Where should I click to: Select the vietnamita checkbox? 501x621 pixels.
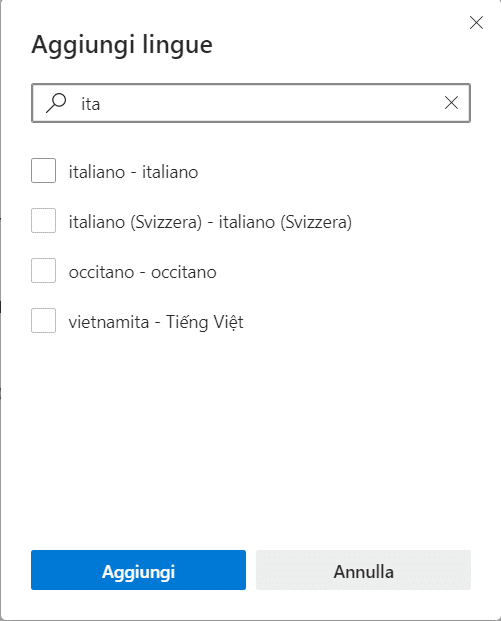point(44,320)
